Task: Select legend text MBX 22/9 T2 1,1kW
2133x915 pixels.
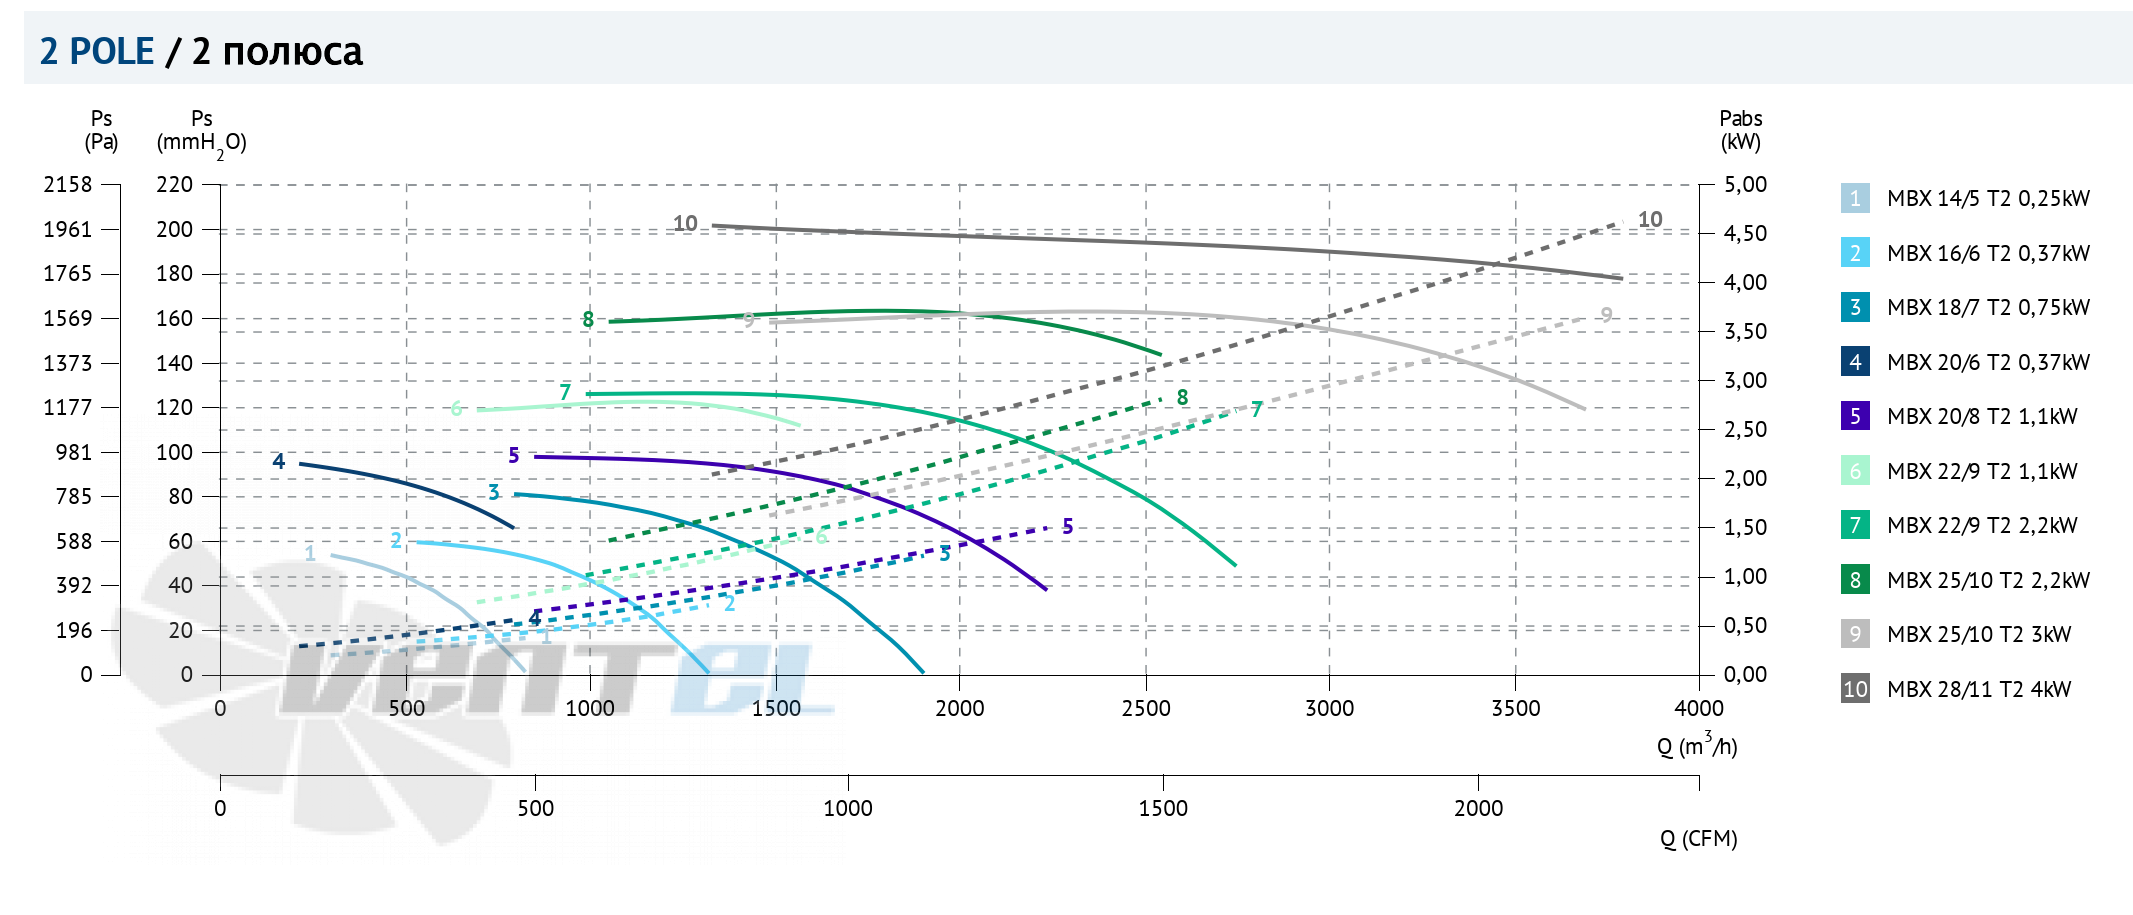Action: pyautogui.click(x=1982, y=471)
